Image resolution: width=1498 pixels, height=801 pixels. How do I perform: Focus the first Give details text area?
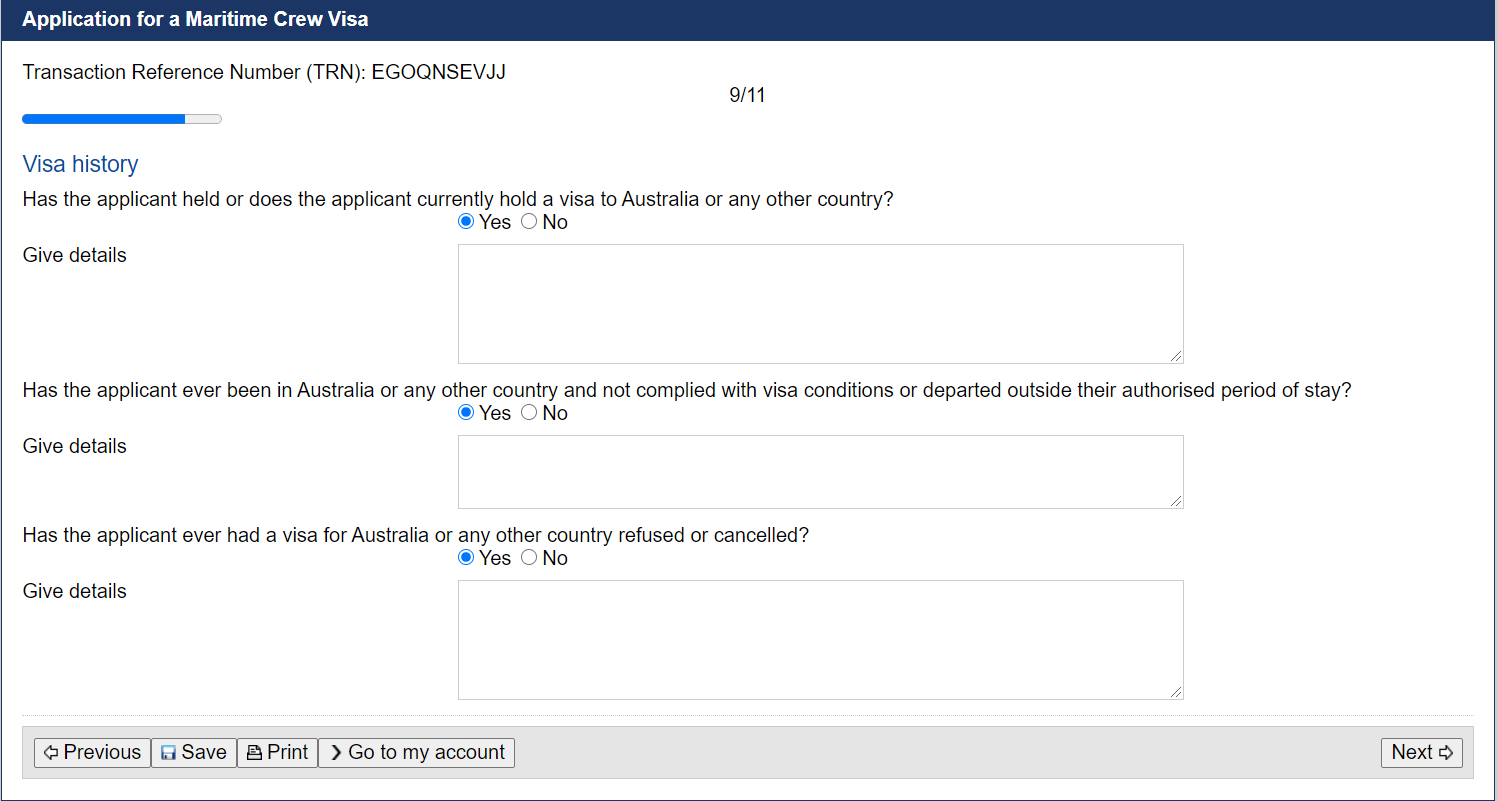(x=821, y=304)
